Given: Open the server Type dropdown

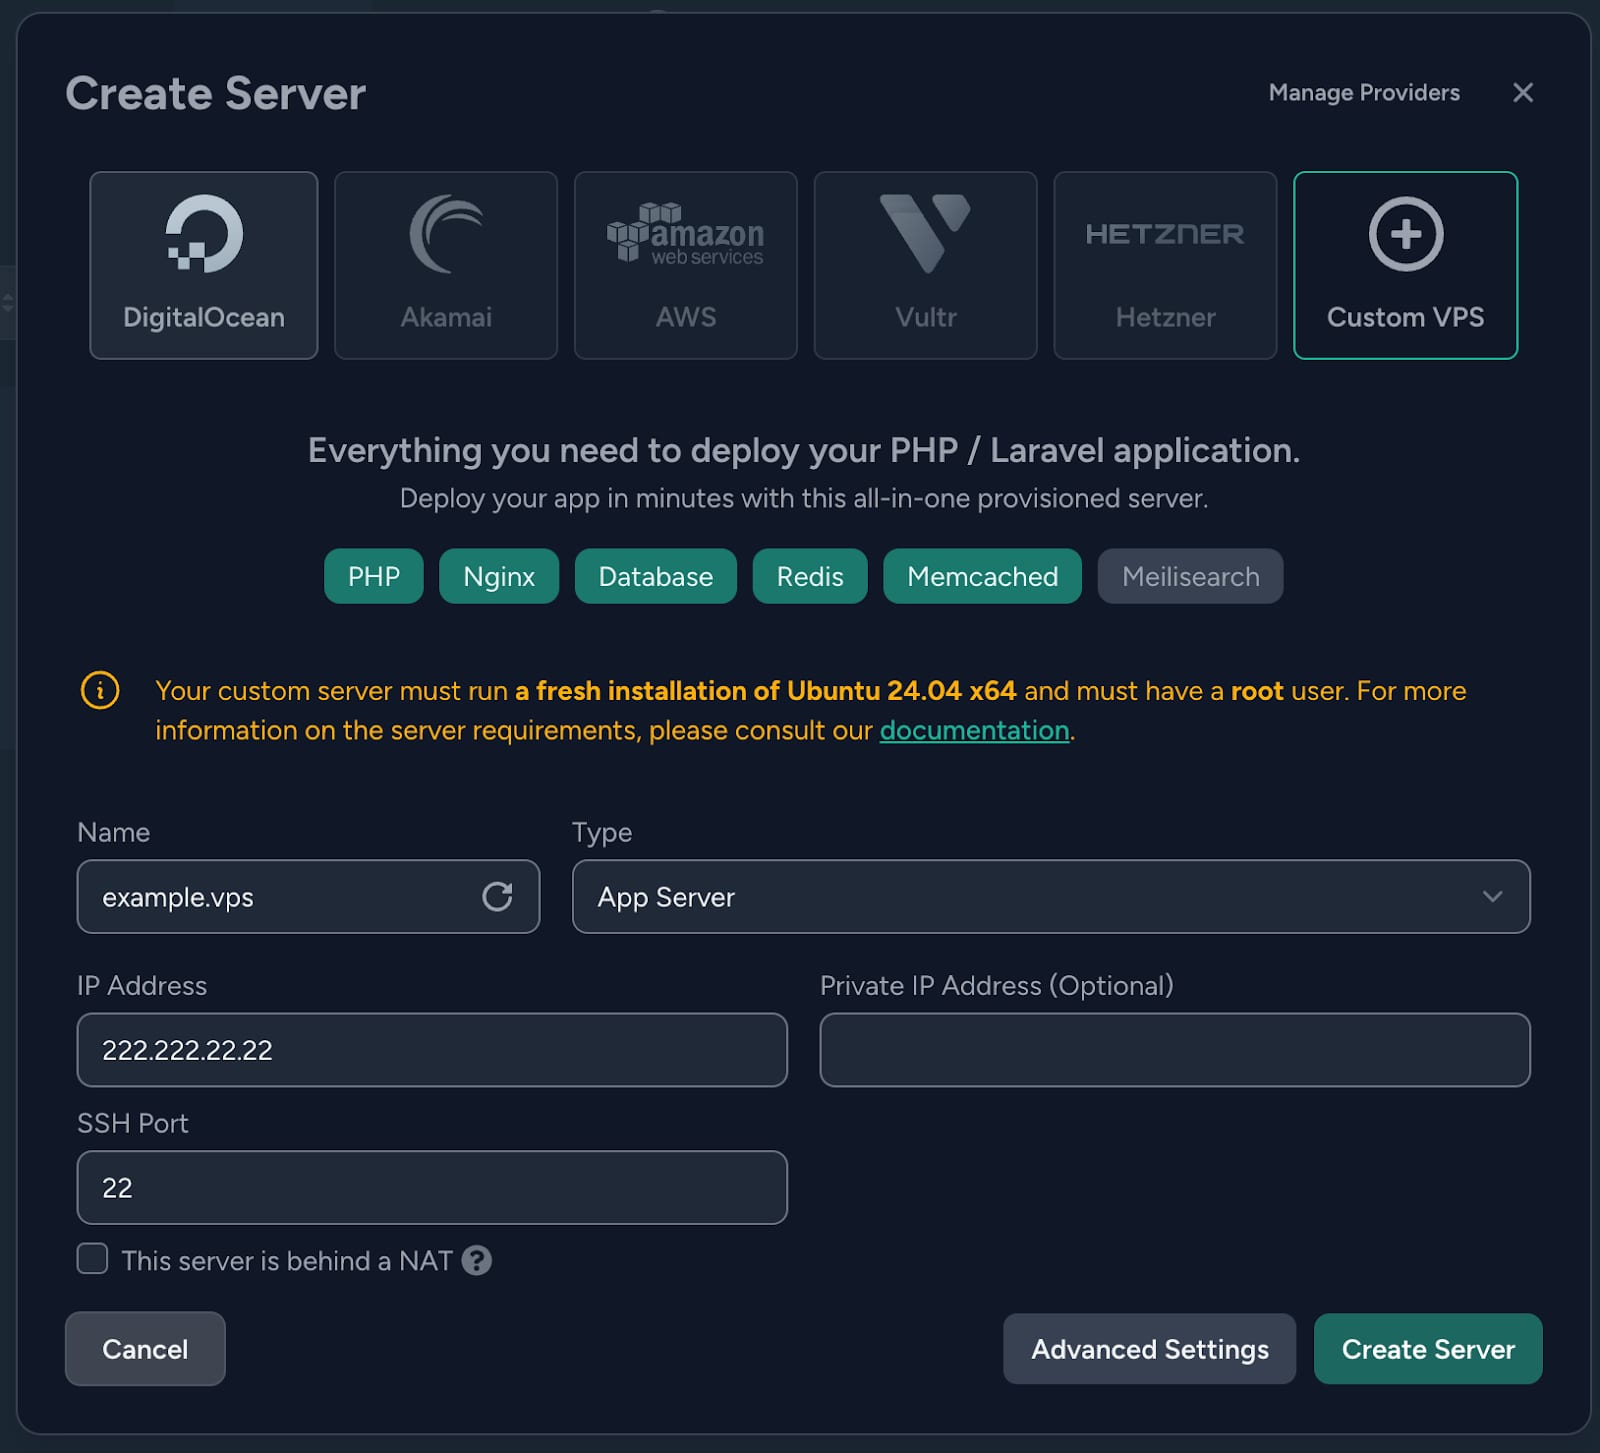Looking at the screenshot, I should pyautogui.click(x=1050, y=897).
